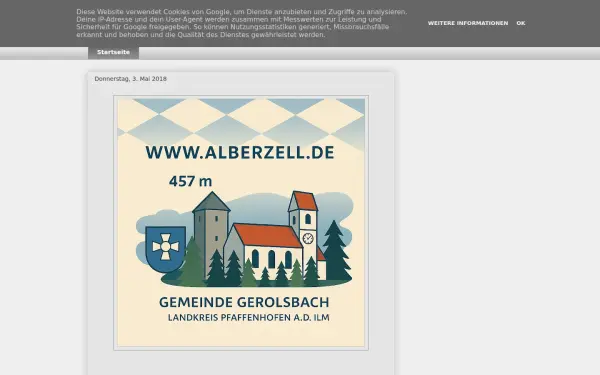This screenshot has width=600, height=375.
Task: Switch to the Startseite tab
Action: 113,52
